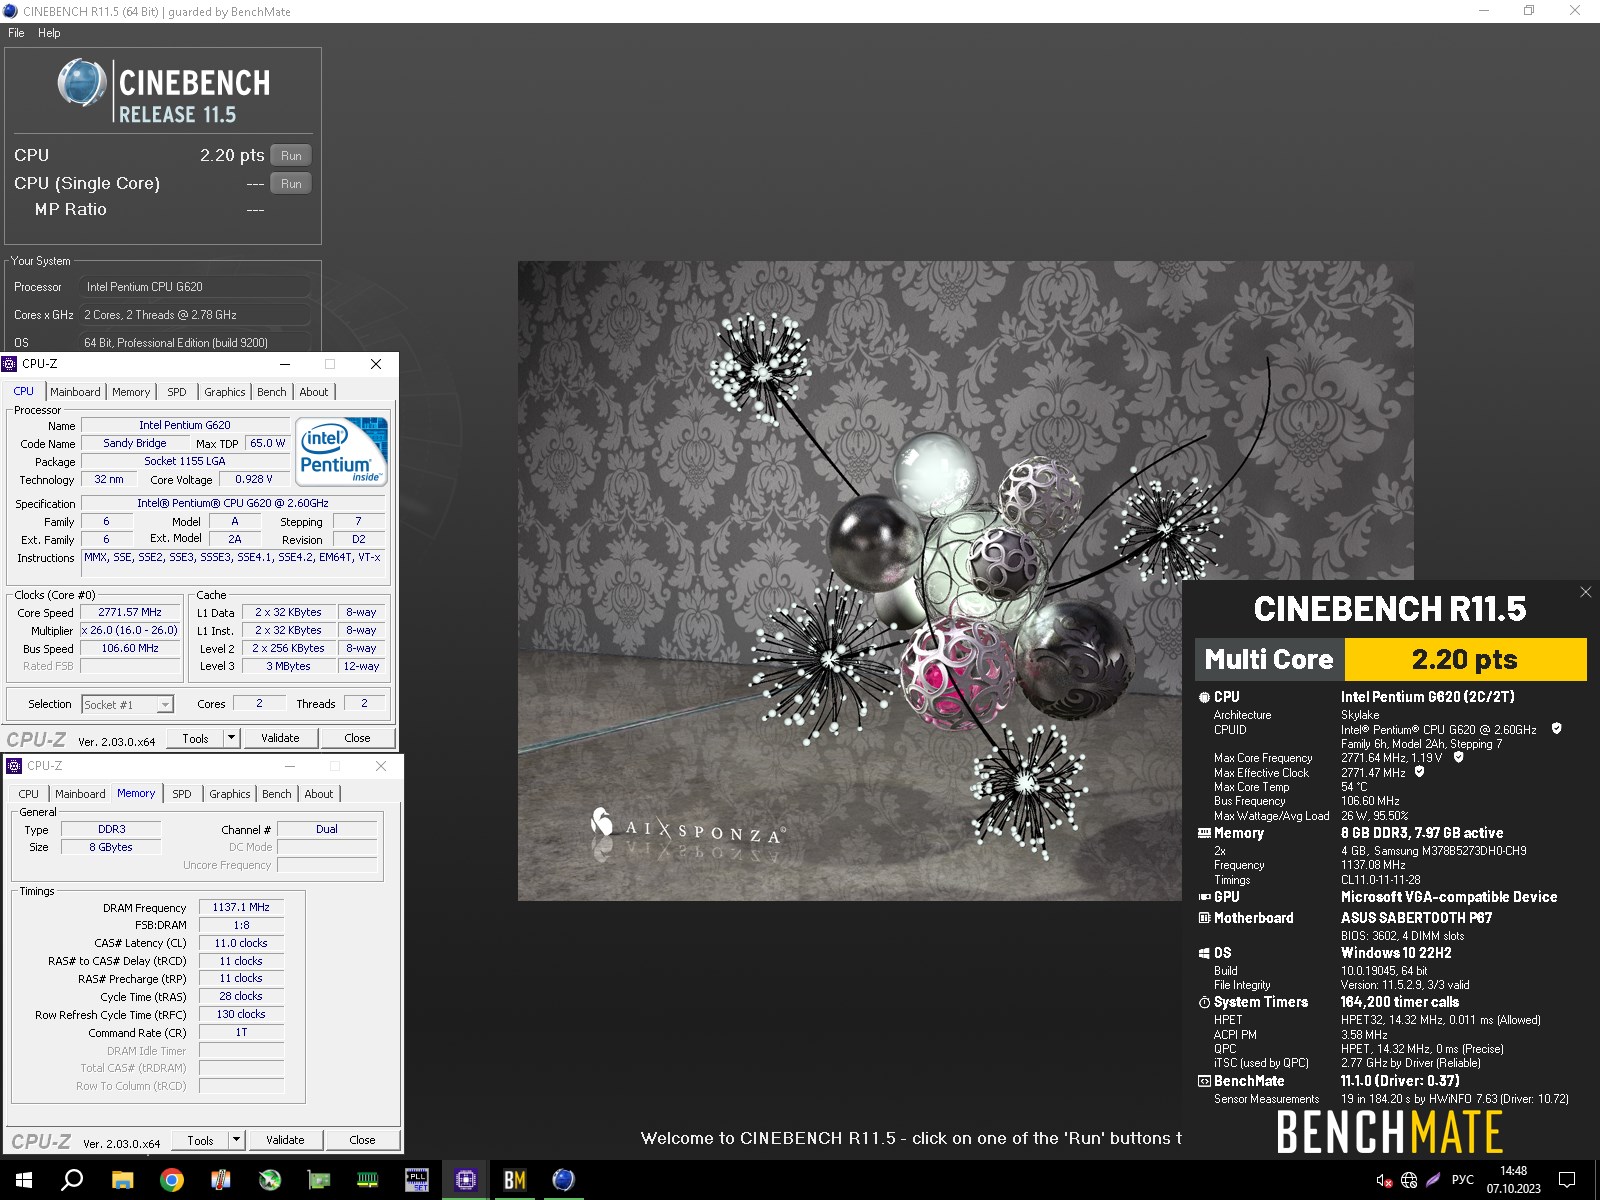Run the CPU multi-core benchmark
Image resolution: width=1600 pixels, height=1200 pixels.
pyautogui.click(x=291, y=156)
